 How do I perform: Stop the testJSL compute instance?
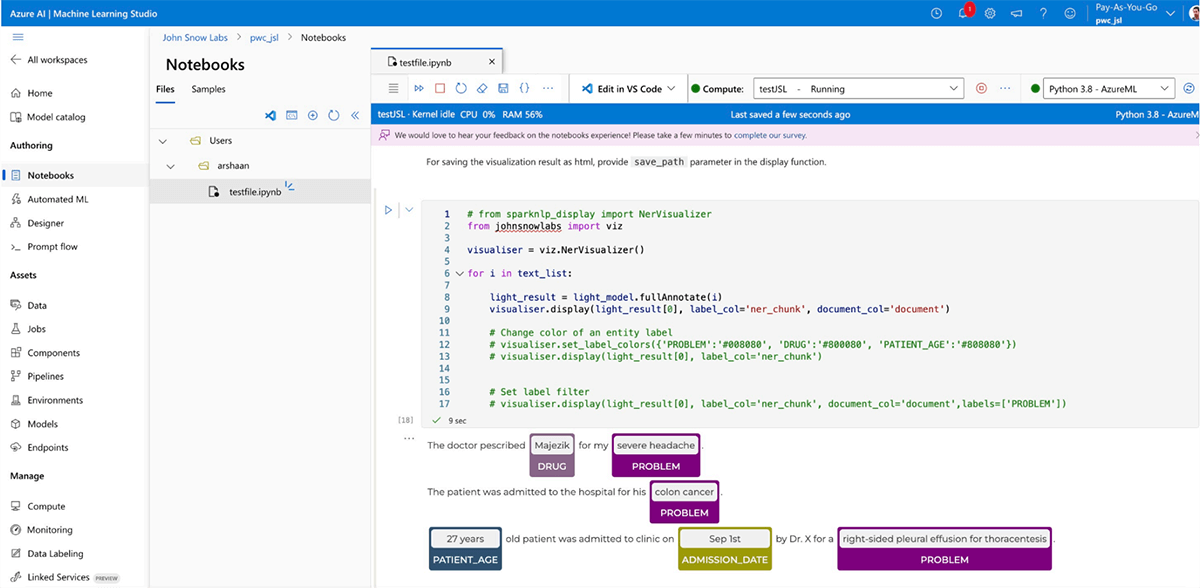click(x=981, y=88)
